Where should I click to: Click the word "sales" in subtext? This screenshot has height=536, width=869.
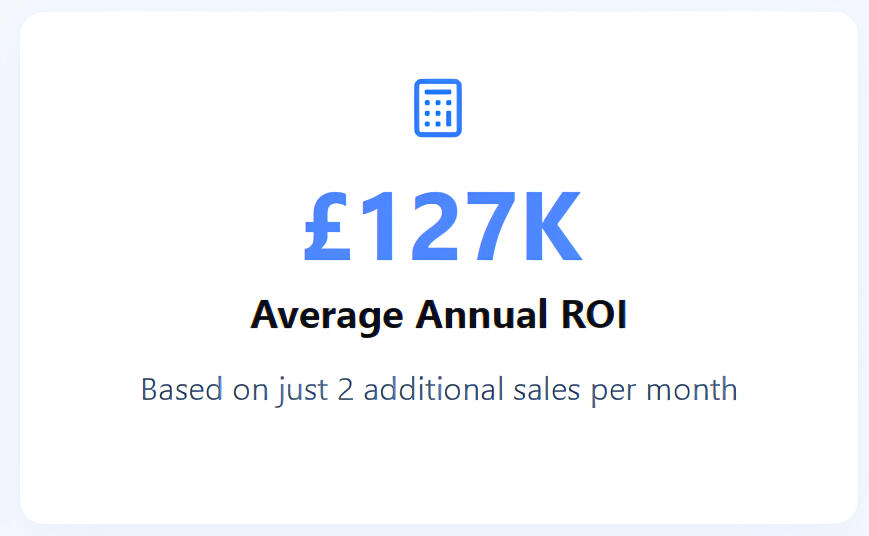point(546,389)
